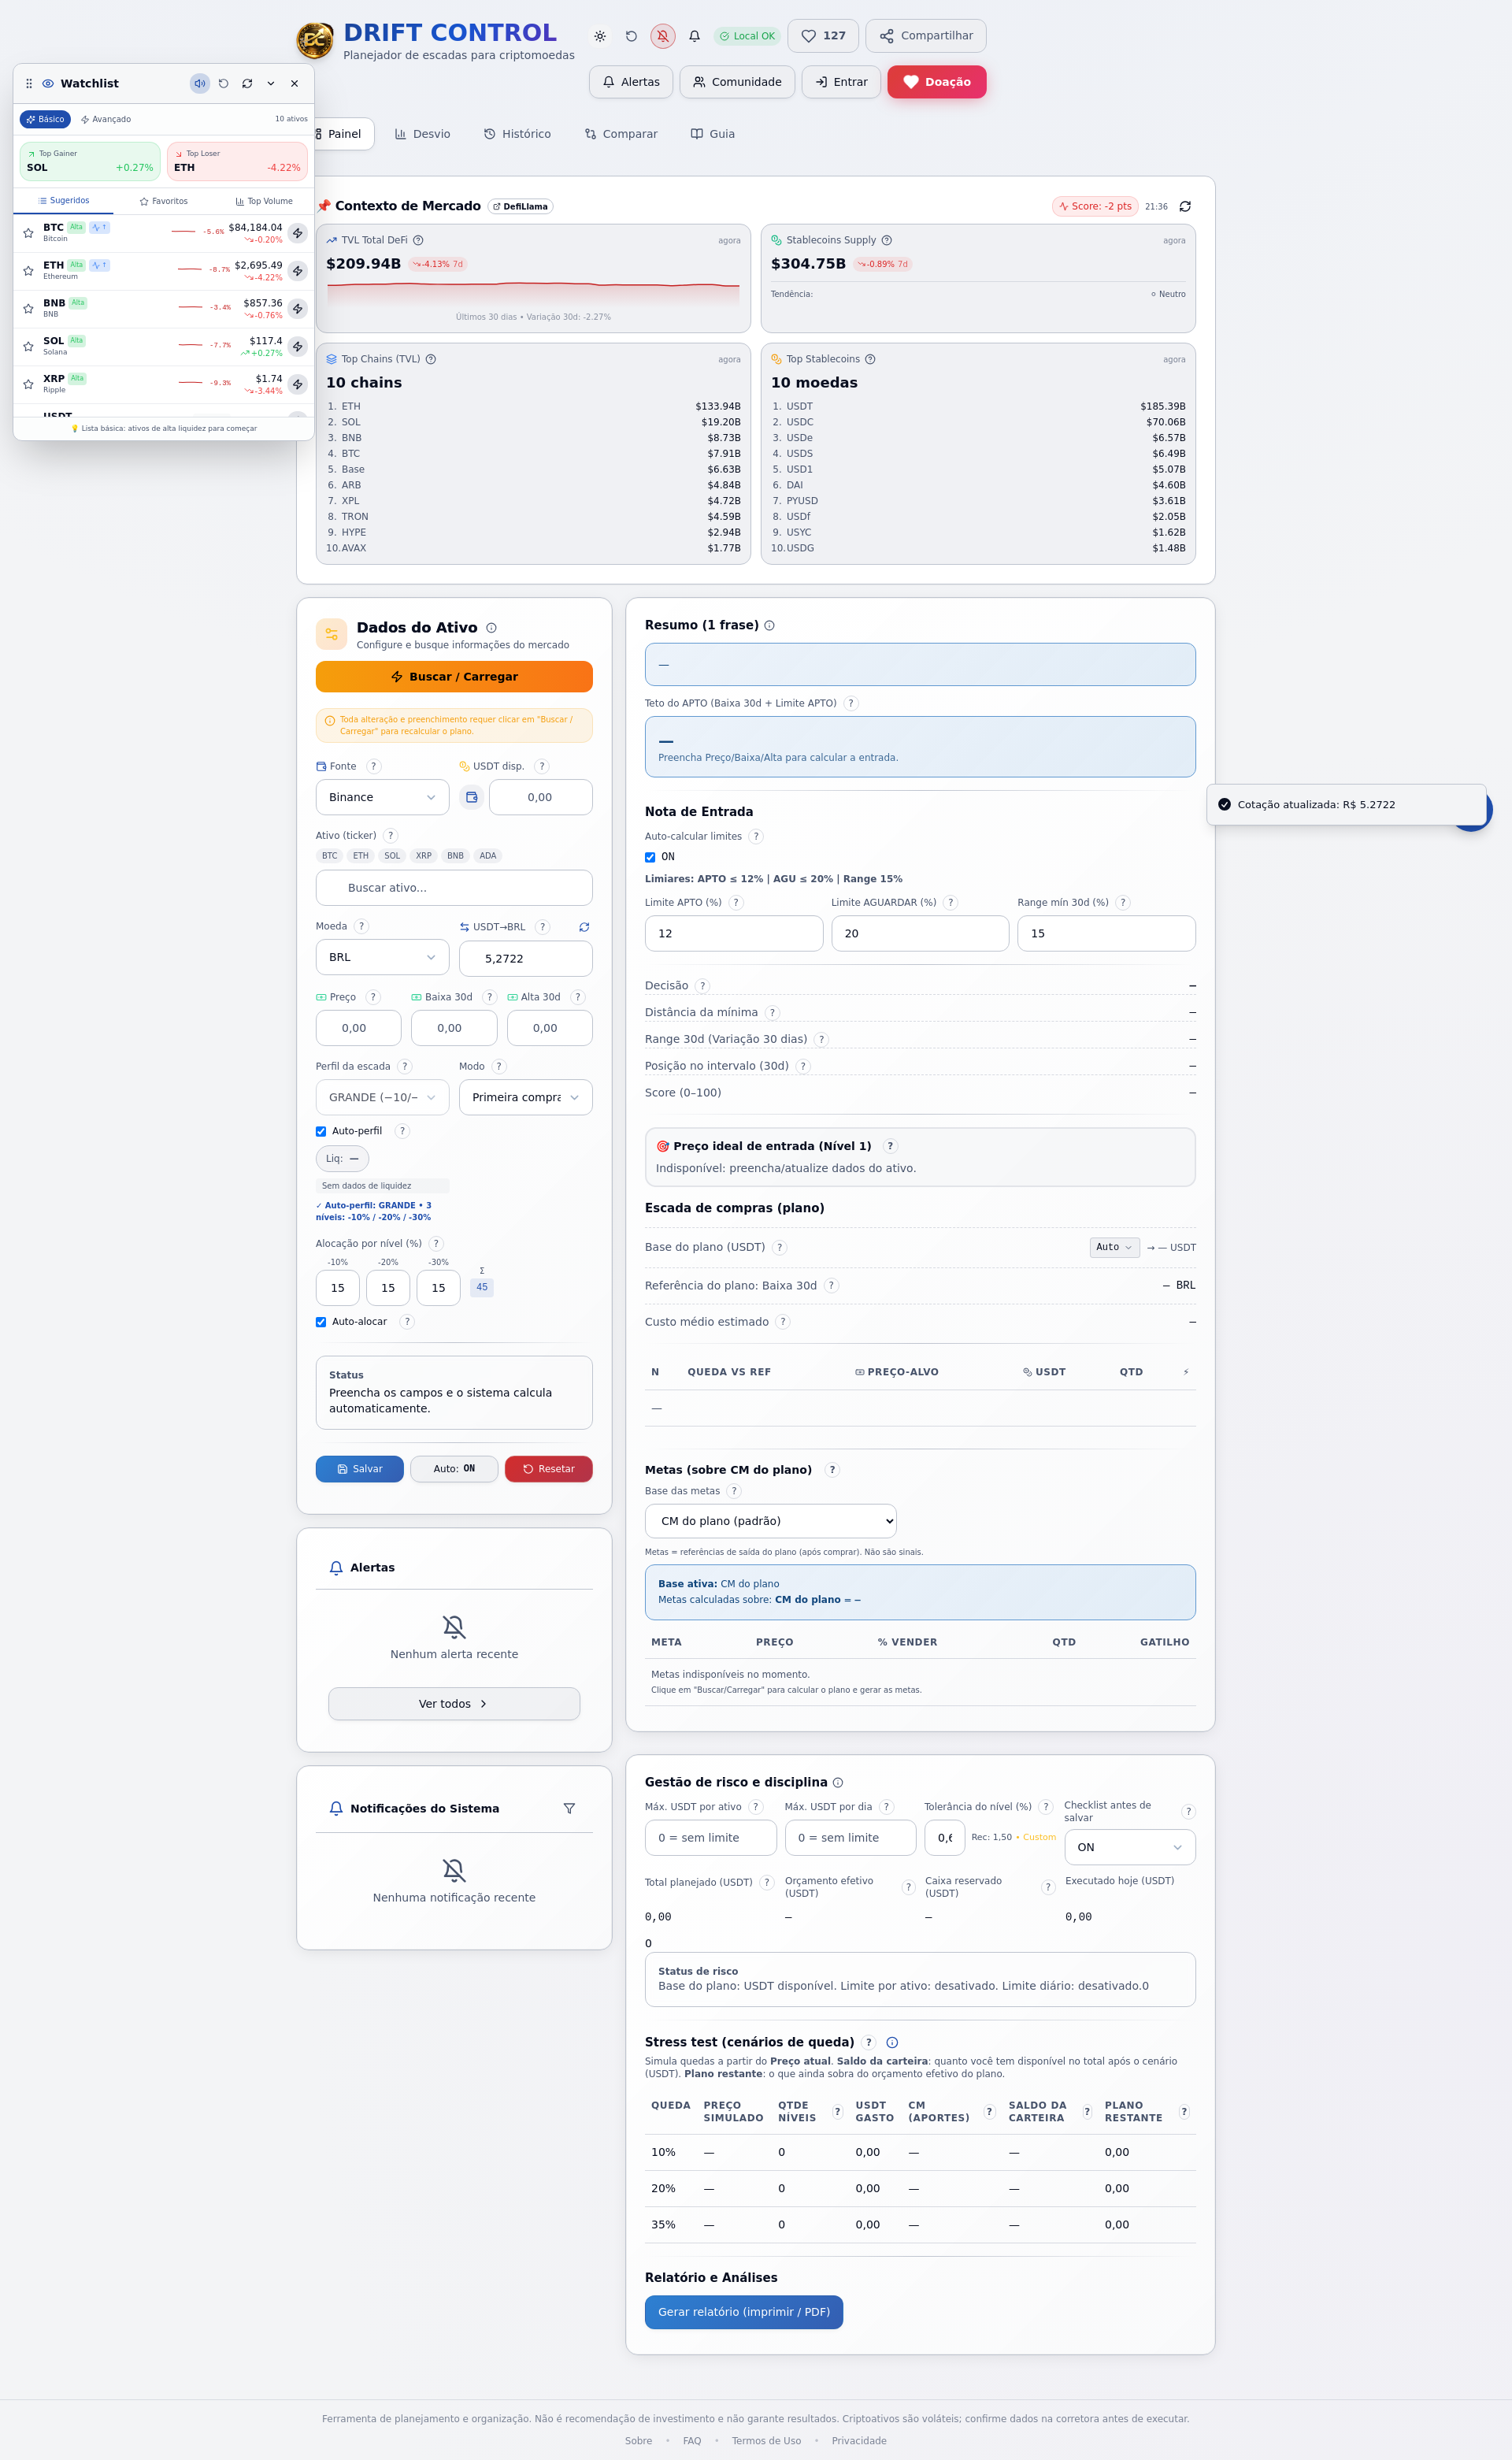
Task: Disable the Auto-perfil checkbox
Action: click(x=321, y=1132)
